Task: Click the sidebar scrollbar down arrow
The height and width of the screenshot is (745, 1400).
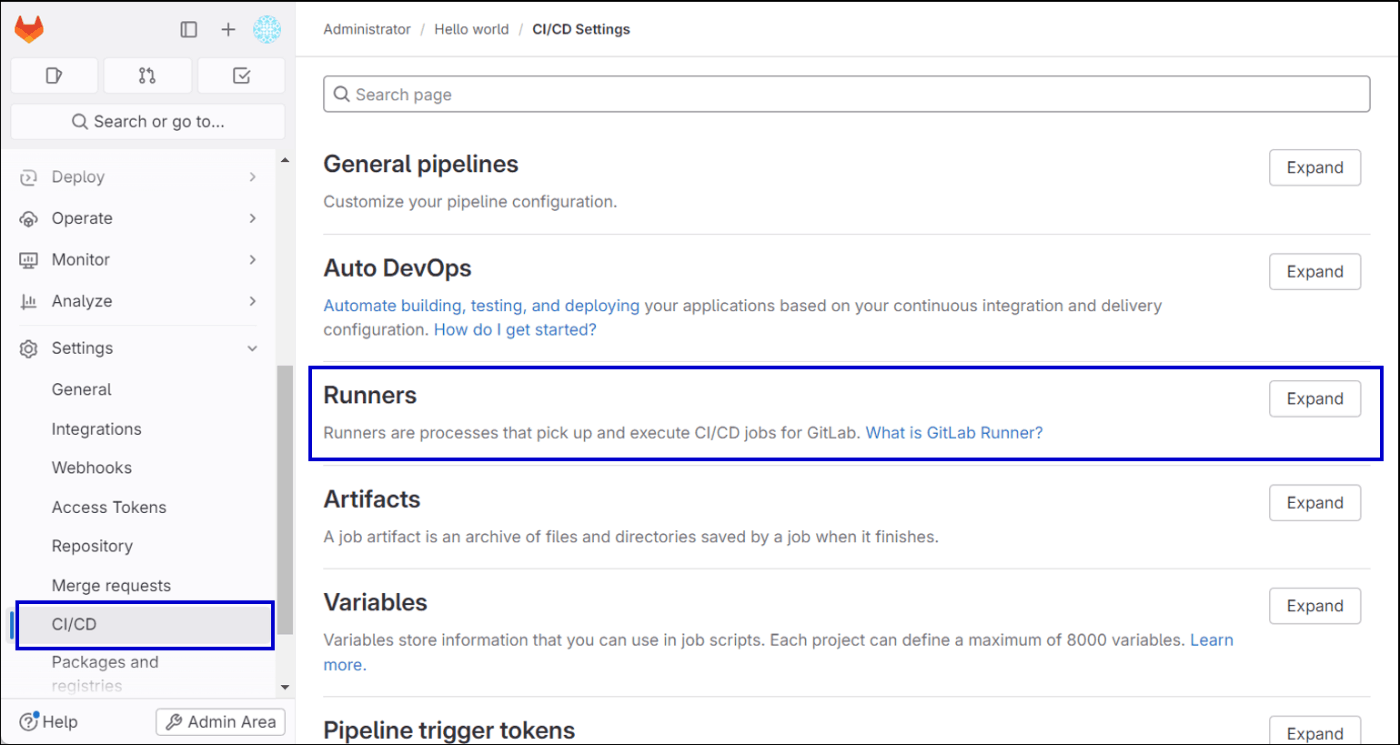Action: click(x=285, y=687)
